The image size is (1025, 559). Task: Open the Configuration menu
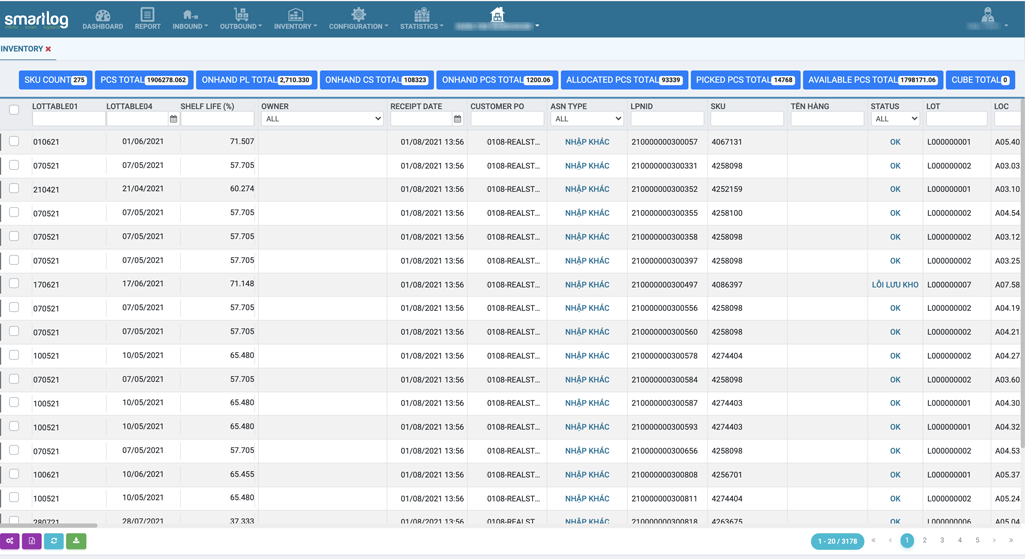pyautogui.click(x=358, y=19)
